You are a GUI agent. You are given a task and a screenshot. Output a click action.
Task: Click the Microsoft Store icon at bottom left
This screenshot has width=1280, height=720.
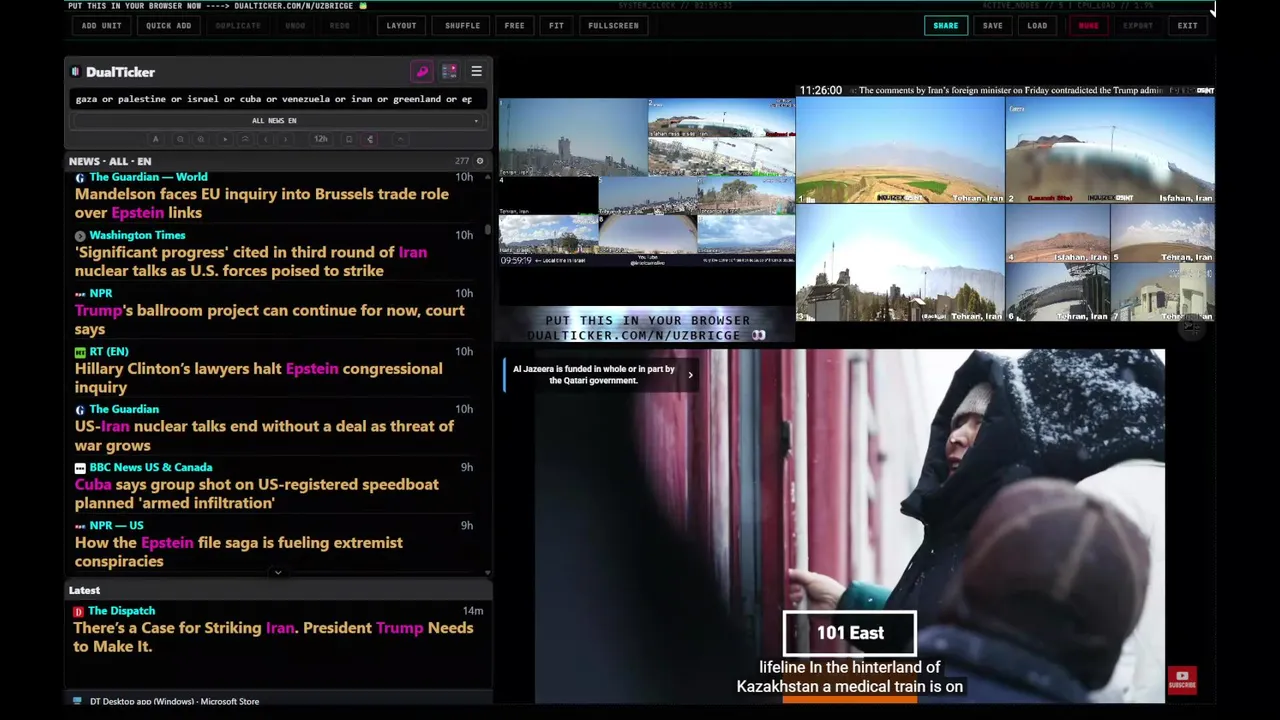click(x=77, y=701)
